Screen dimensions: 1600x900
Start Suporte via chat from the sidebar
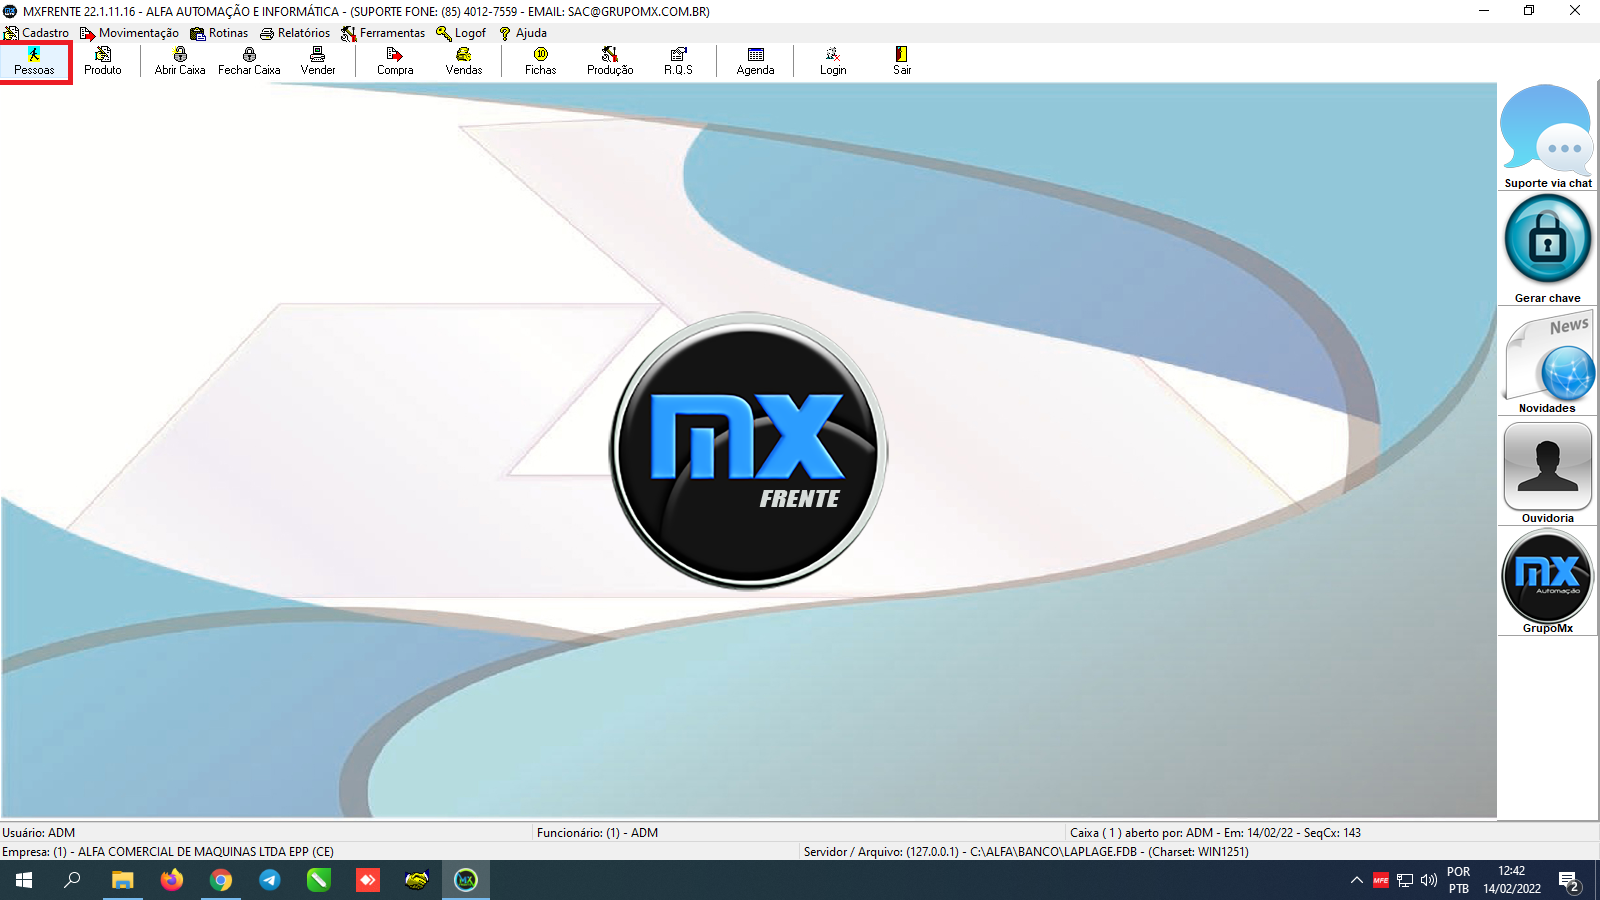tap(1547, 135)
